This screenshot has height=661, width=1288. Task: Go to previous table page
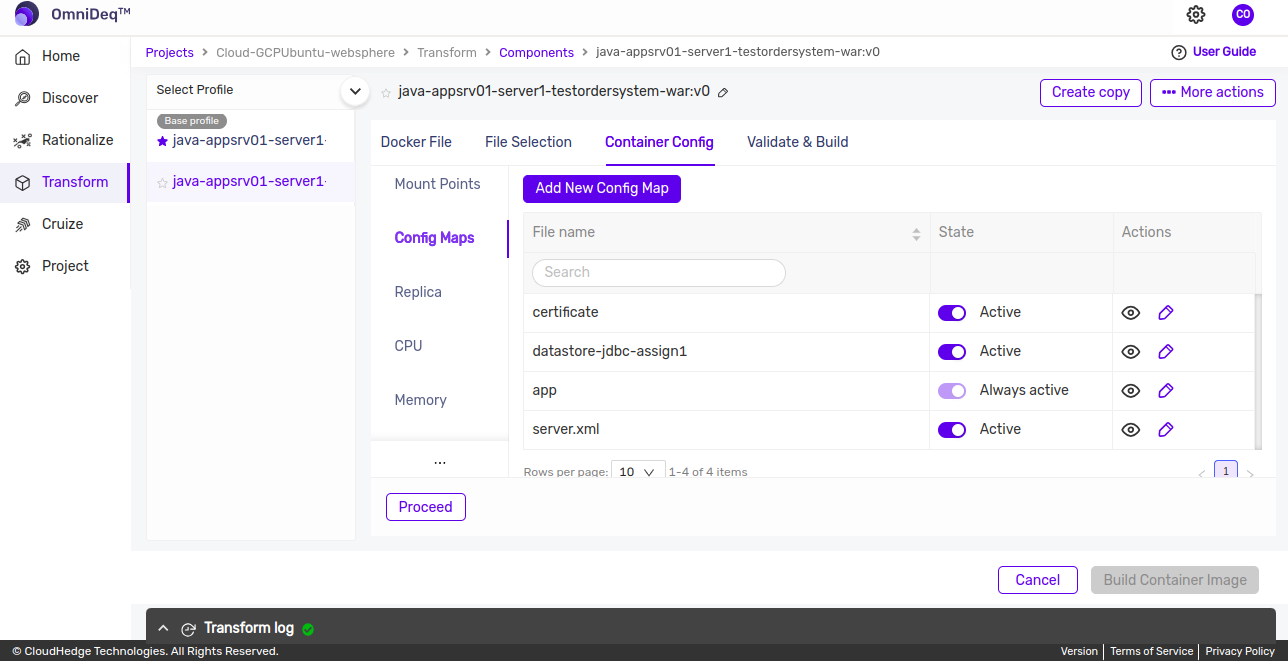[x=1201, y=473]
